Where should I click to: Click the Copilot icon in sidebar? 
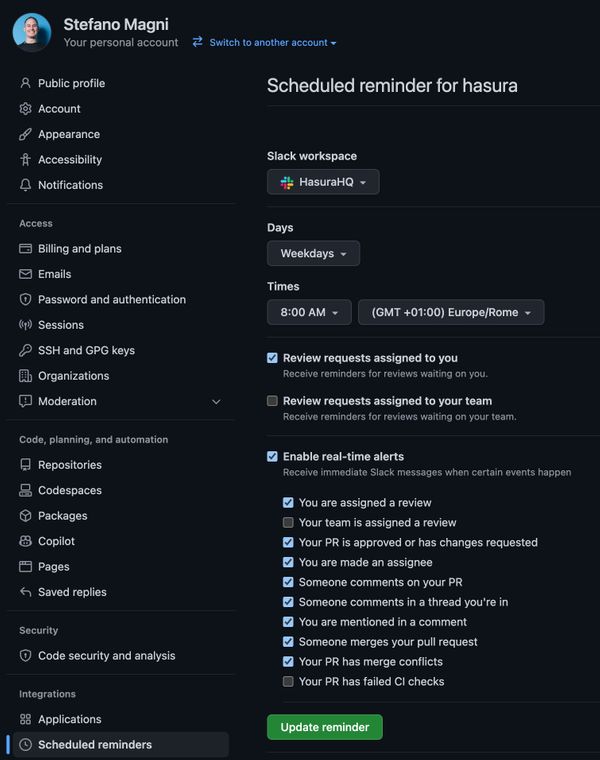pyautogui.click(x=26, y=541)
